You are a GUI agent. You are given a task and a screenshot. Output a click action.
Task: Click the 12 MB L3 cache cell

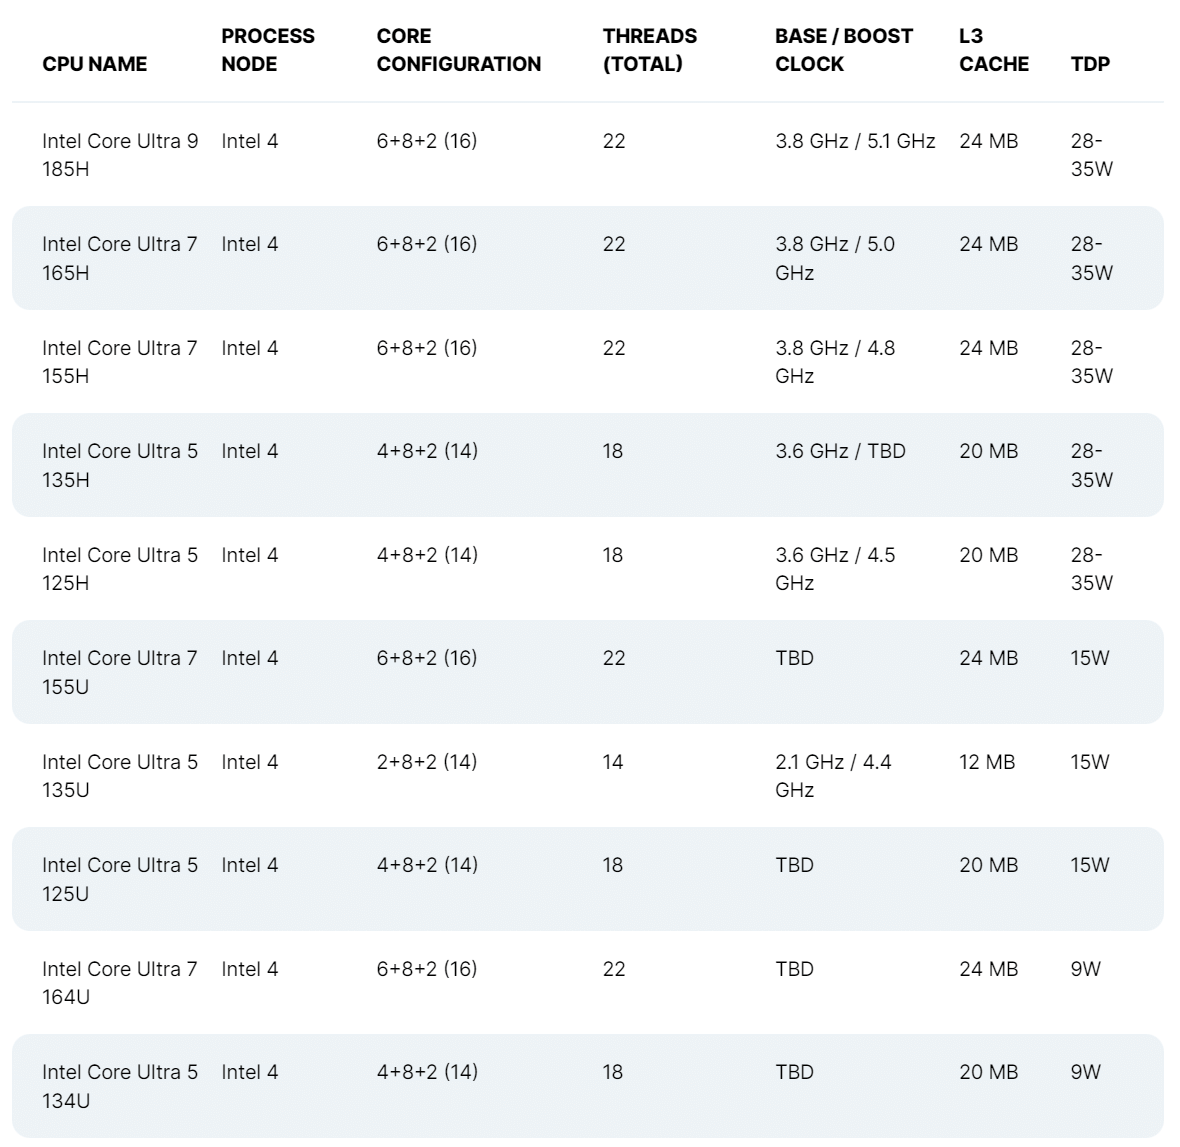[x=987, y=762]
